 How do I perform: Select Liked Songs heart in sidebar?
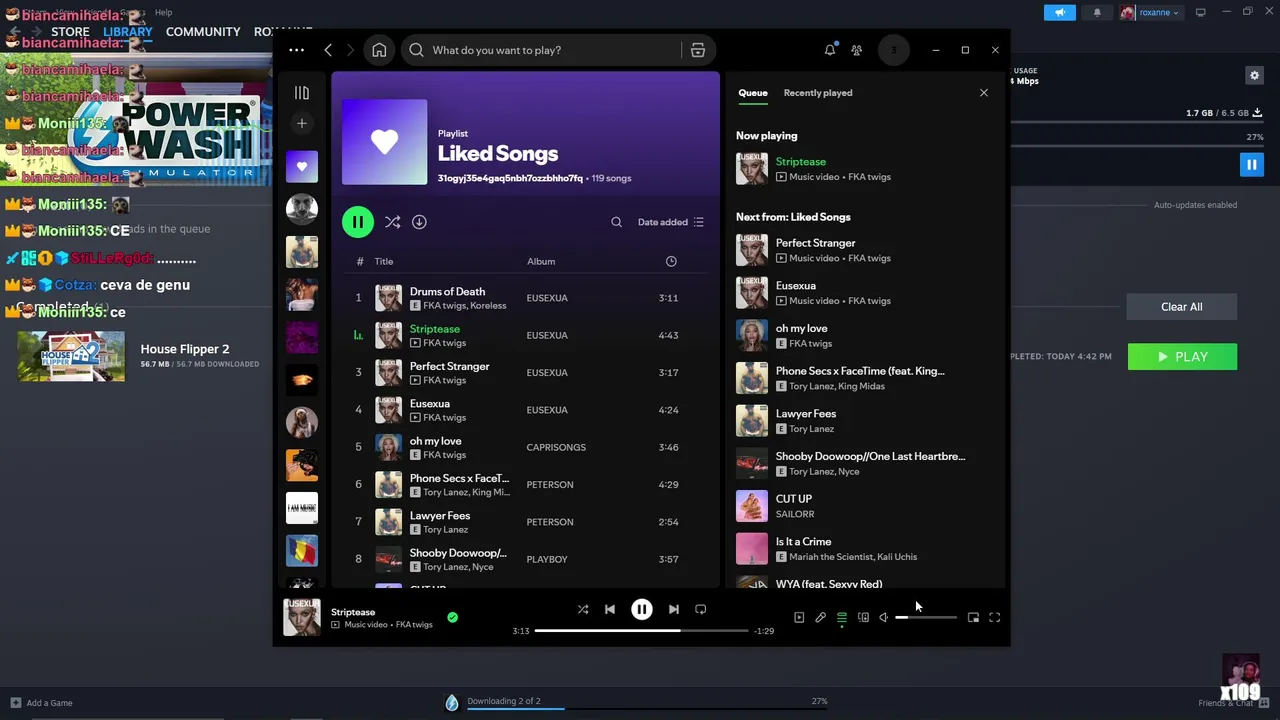tap(302, 167)
